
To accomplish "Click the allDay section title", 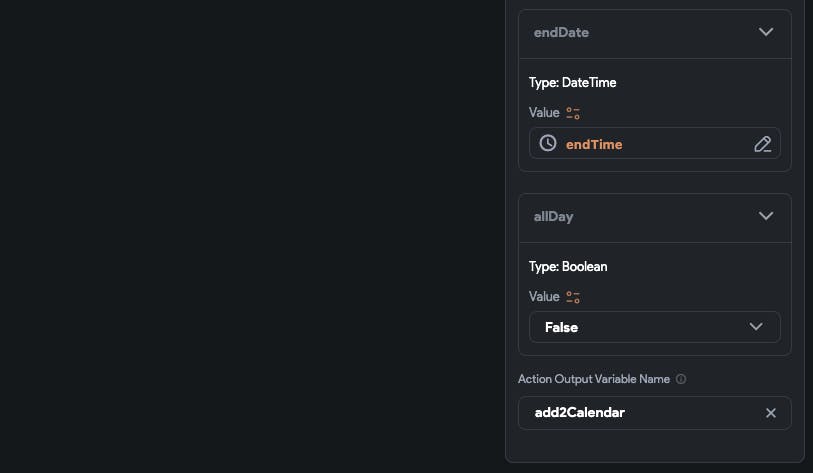I will click(x=553, y=216).
